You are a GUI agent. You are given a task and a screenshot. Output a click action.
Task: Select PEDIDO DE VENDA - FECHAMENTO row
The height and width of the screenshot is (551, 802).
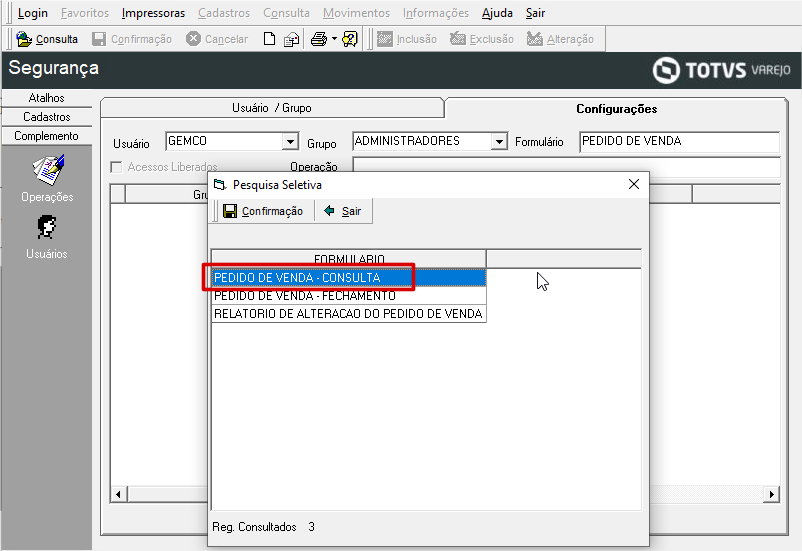point(349,296)
